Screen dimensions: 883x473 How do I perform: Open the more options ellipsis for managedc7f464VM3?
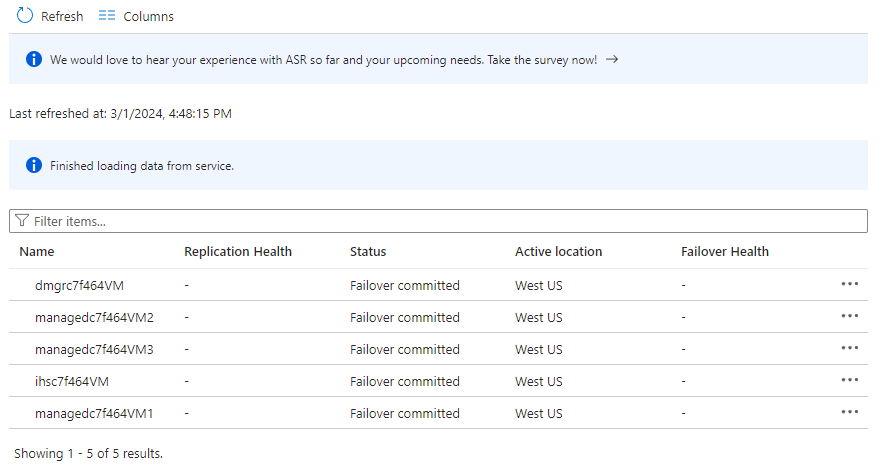point(850,348)
